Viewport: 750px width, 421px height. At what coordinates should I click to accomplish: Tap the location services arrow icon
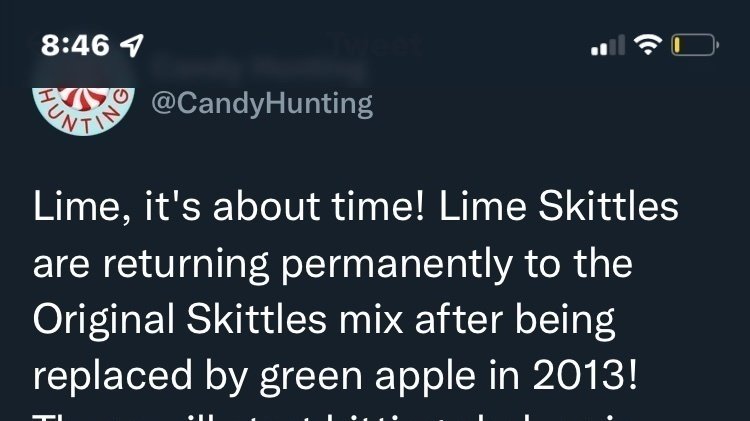pos(132,46)
